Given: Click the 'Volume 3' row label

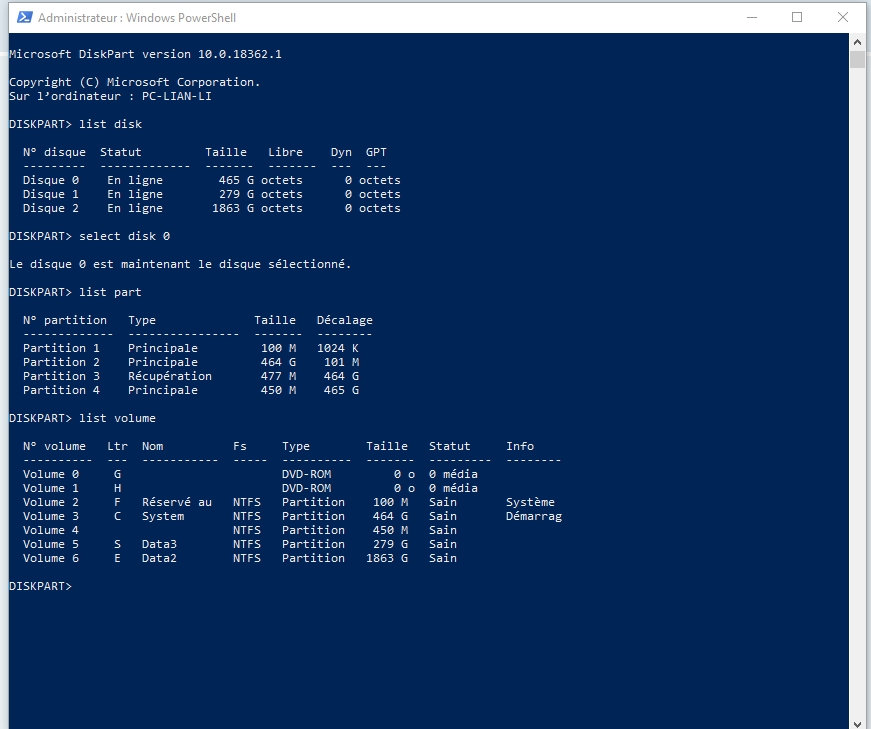Looking at the screenshot, I should [51, 516].
